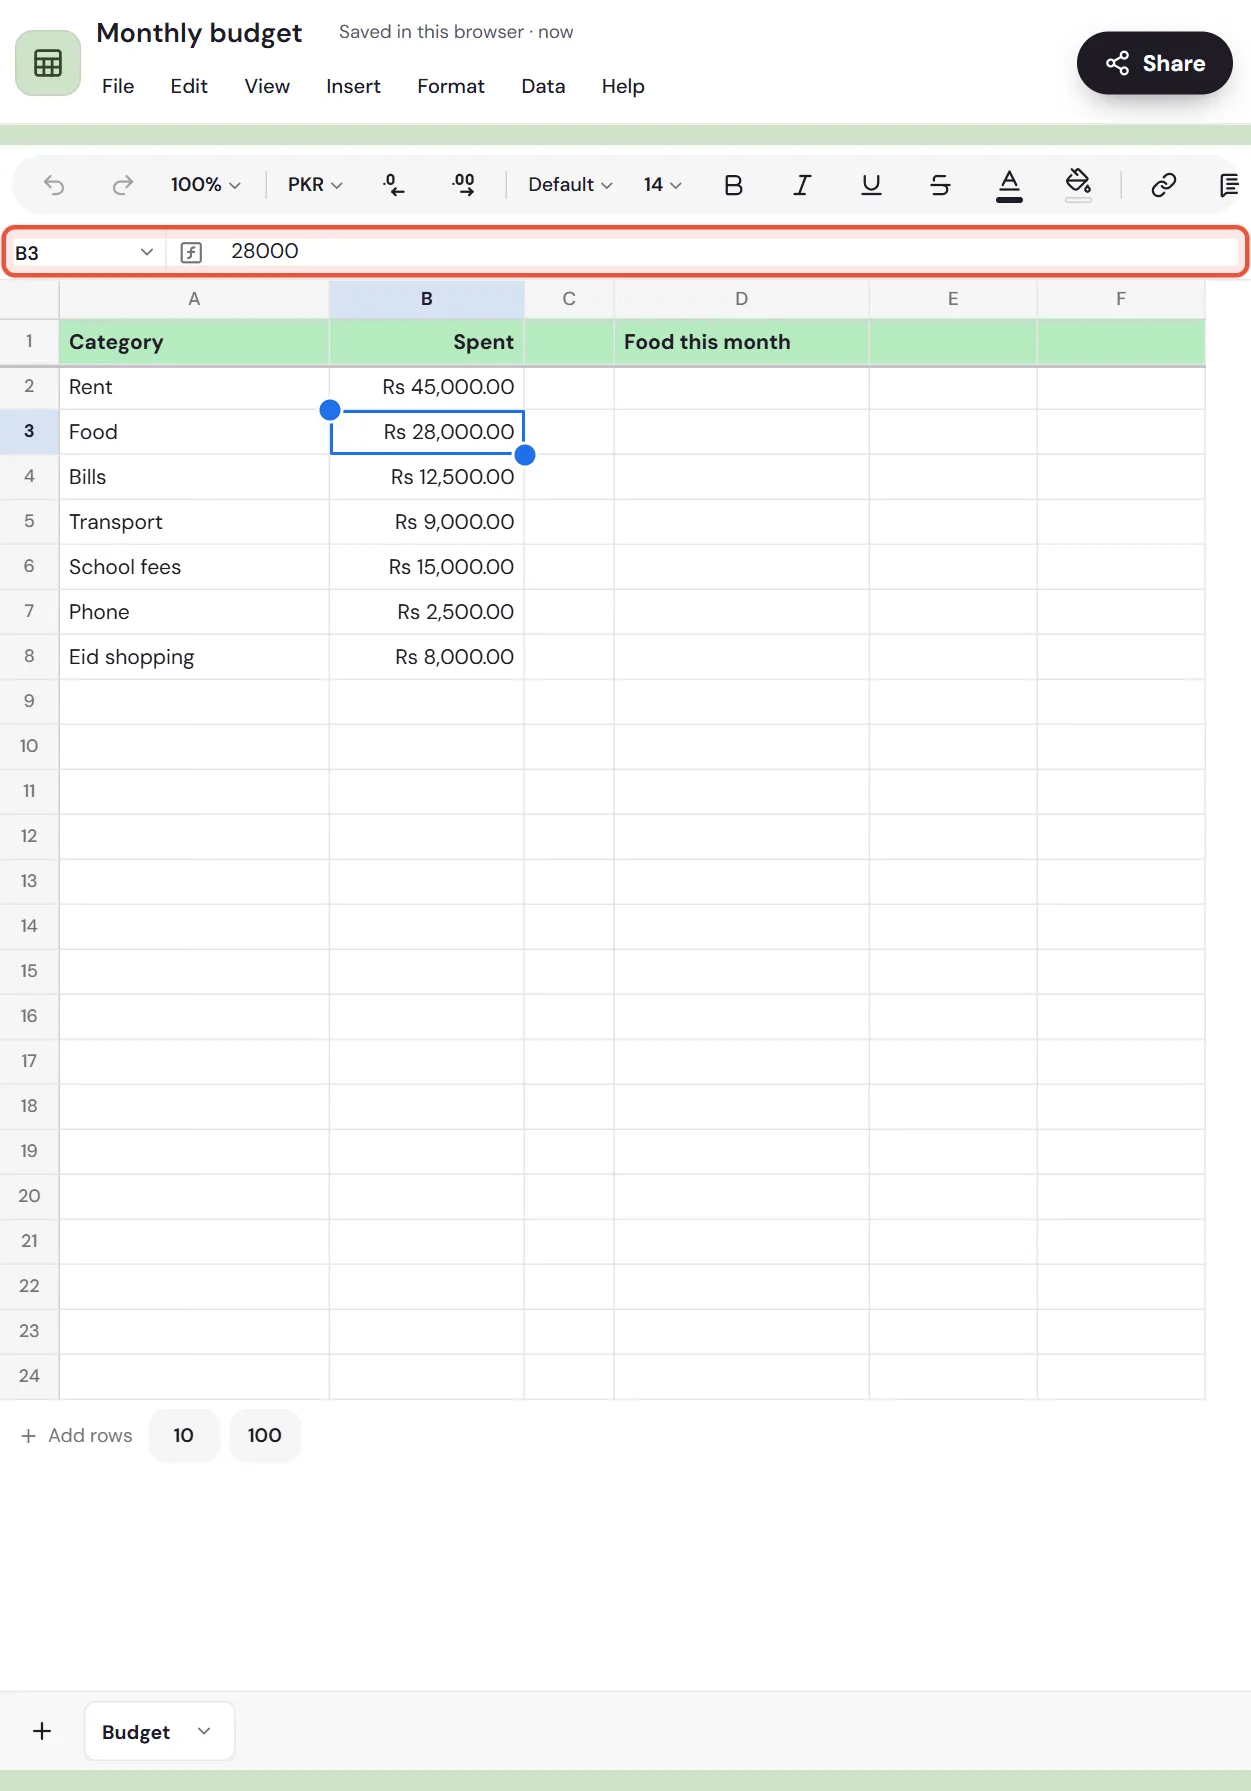Select the Rent cell
The height and width of the screenshot is (1791, 1251).
click(x=194, y=387)
